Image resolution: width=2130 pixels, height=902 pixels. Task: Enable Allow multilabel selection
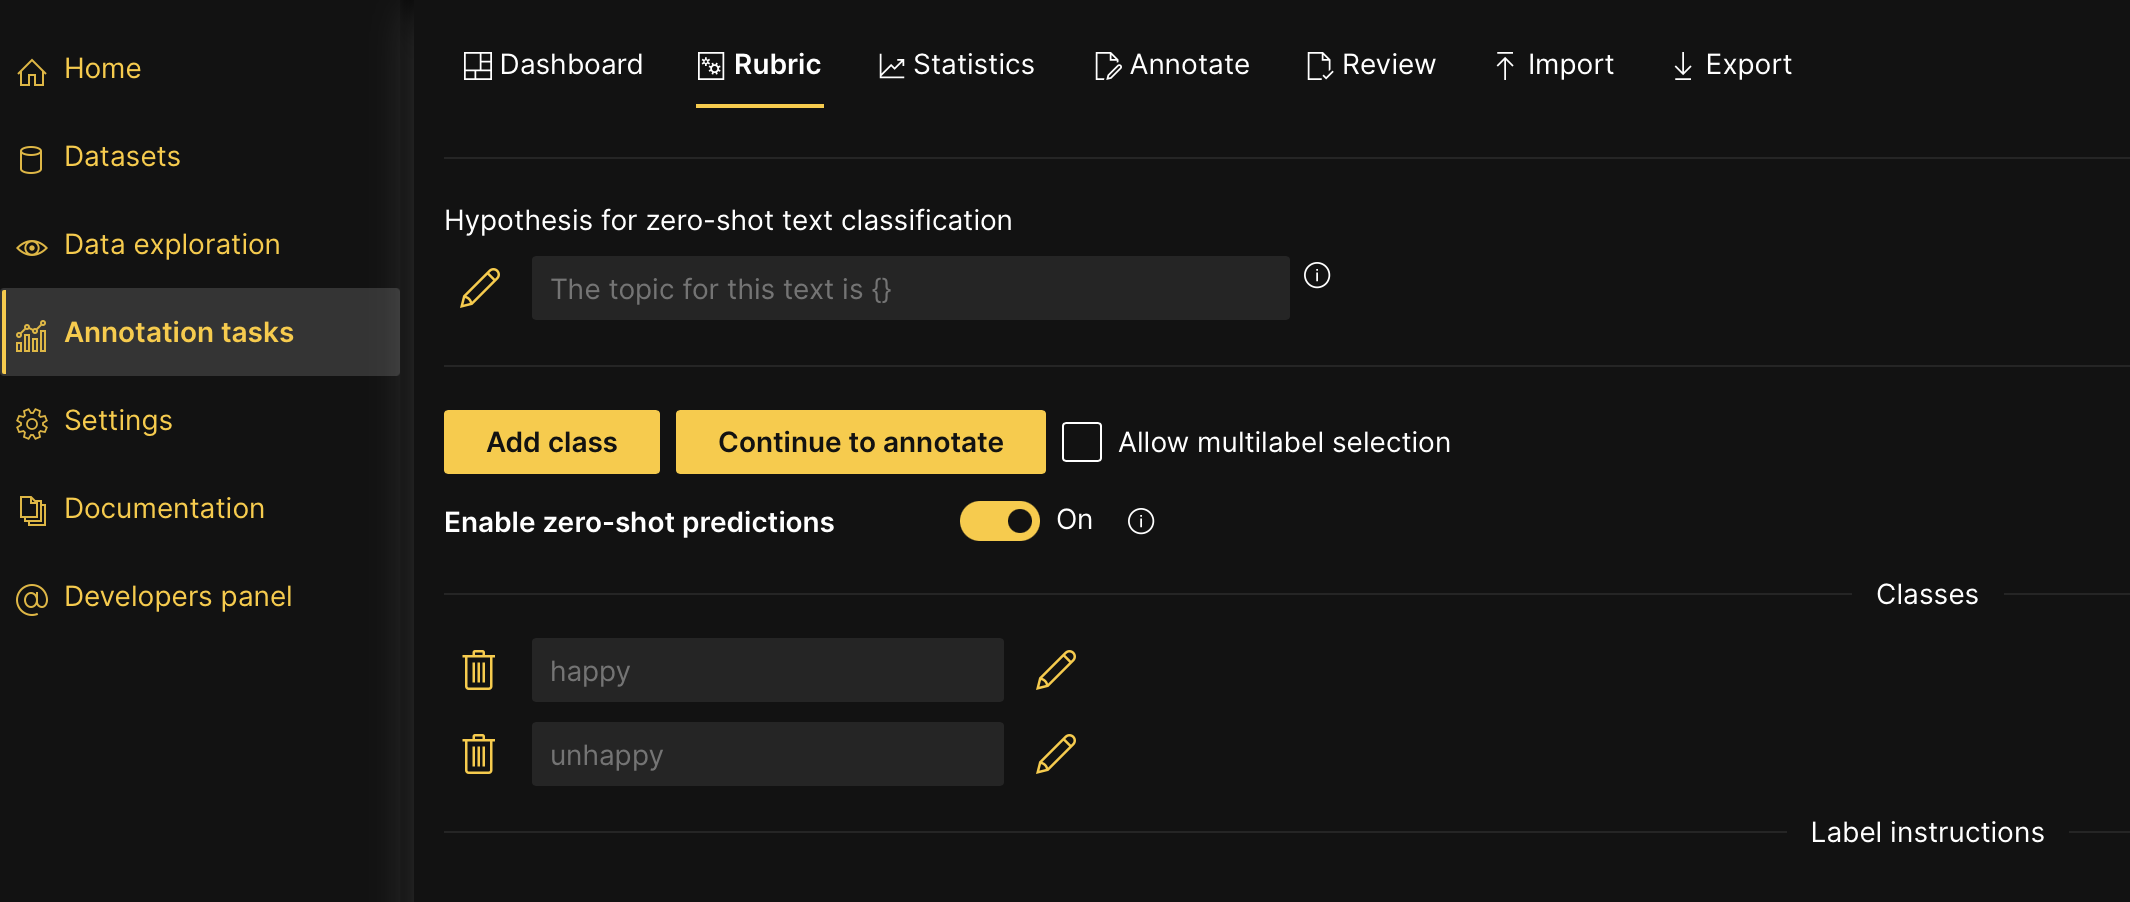coord(1081,441)
